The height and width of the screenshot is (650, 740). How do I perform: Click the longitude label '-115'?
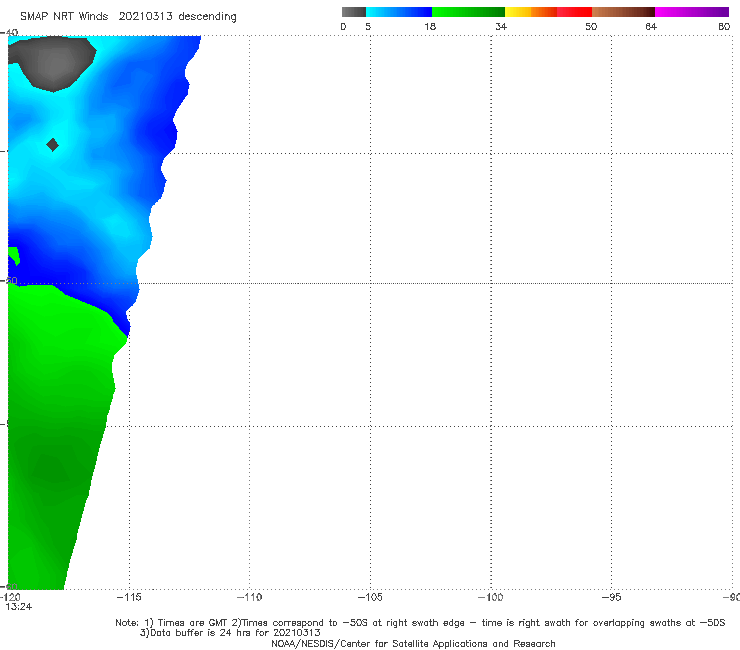point(129,597)
